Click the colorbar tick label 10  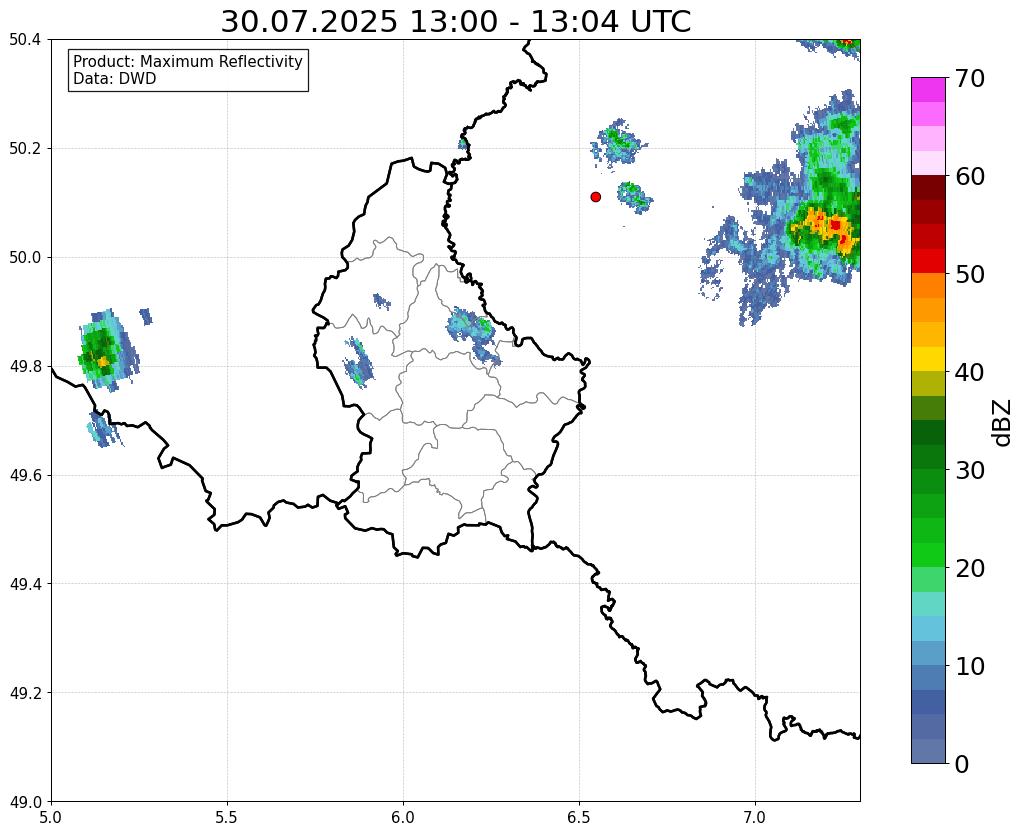tap(970, 666)
